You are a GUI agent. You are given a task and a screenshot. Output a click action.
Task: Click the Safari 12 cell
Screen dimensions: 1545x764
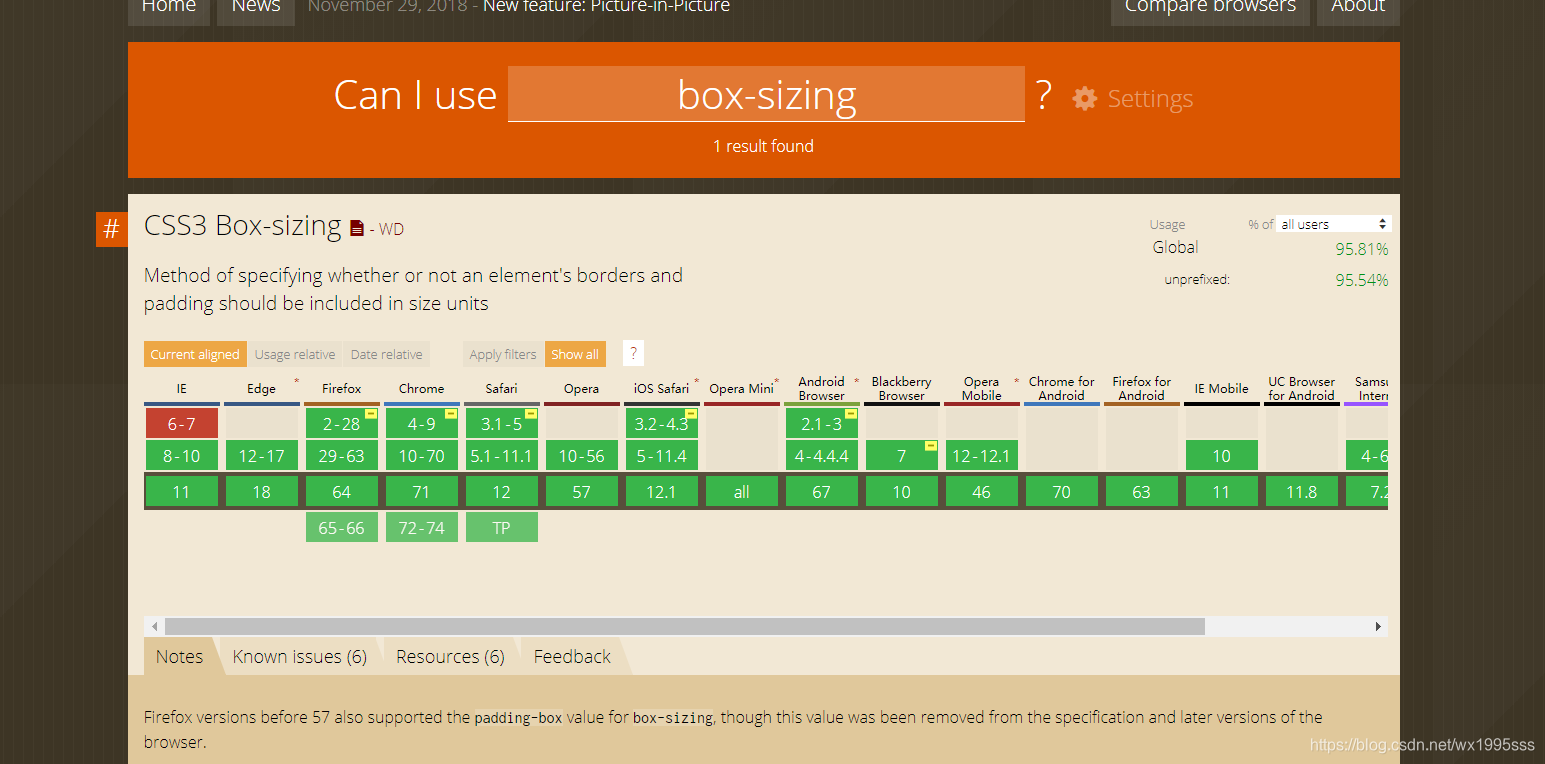[x=502, y=491]
